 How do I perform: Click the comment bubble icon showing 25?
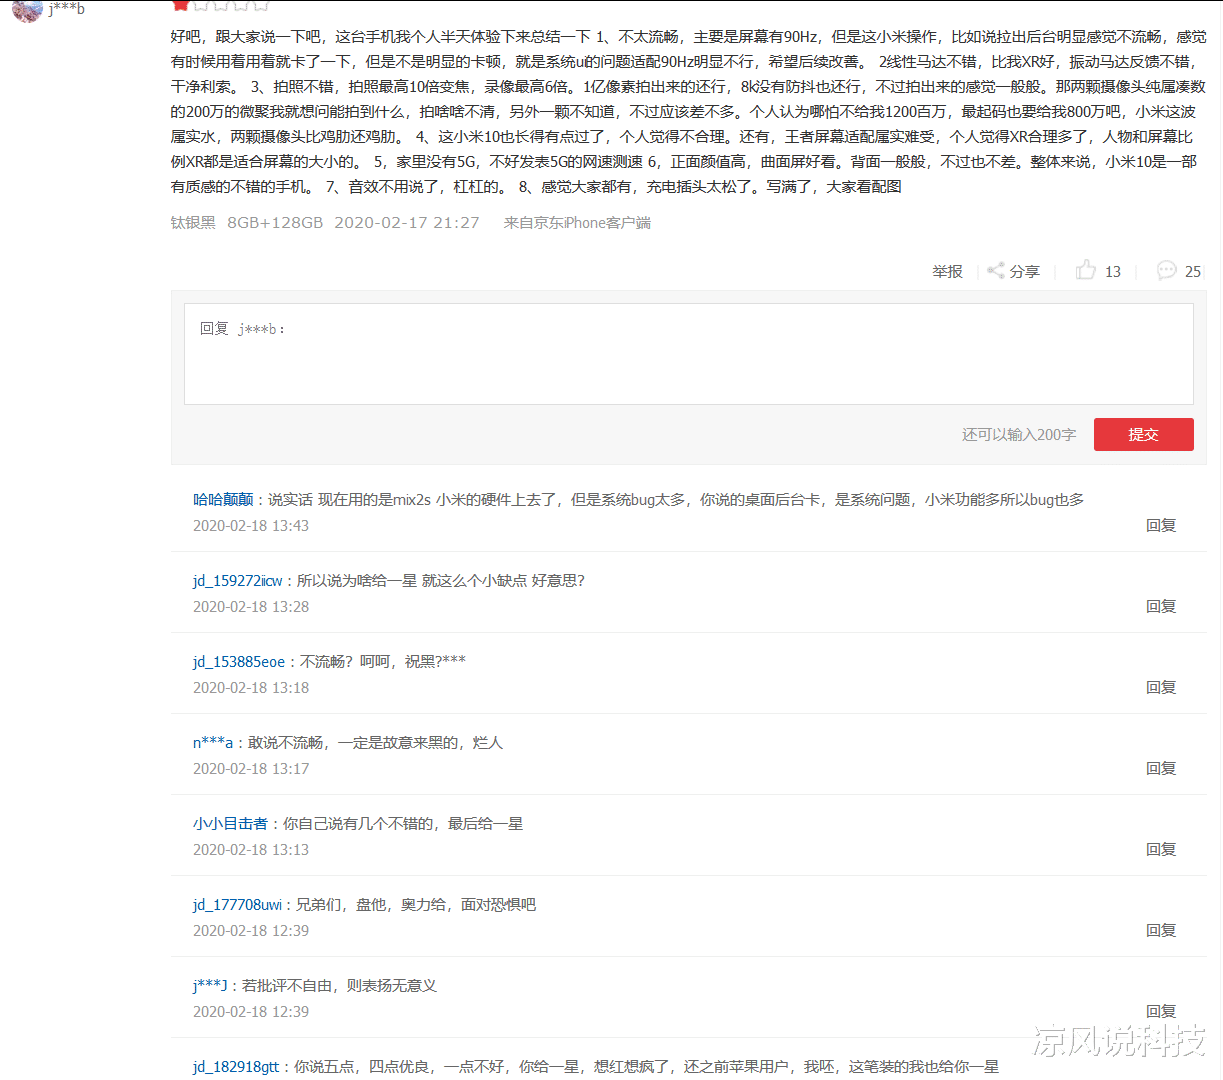[x=1166, y=270]
